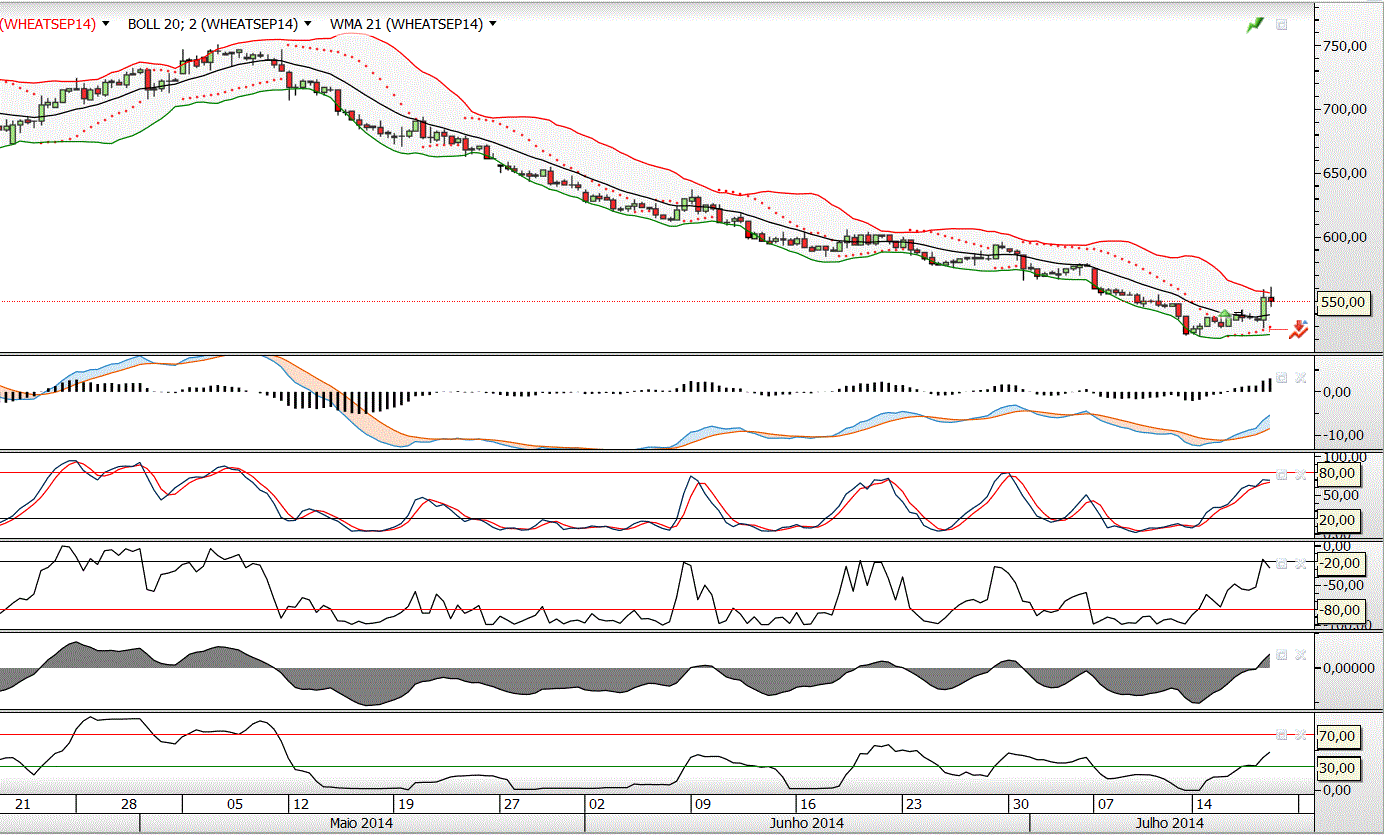Click the 80,00 overbought level label

pyautogui.click(x=1338, y=473)
